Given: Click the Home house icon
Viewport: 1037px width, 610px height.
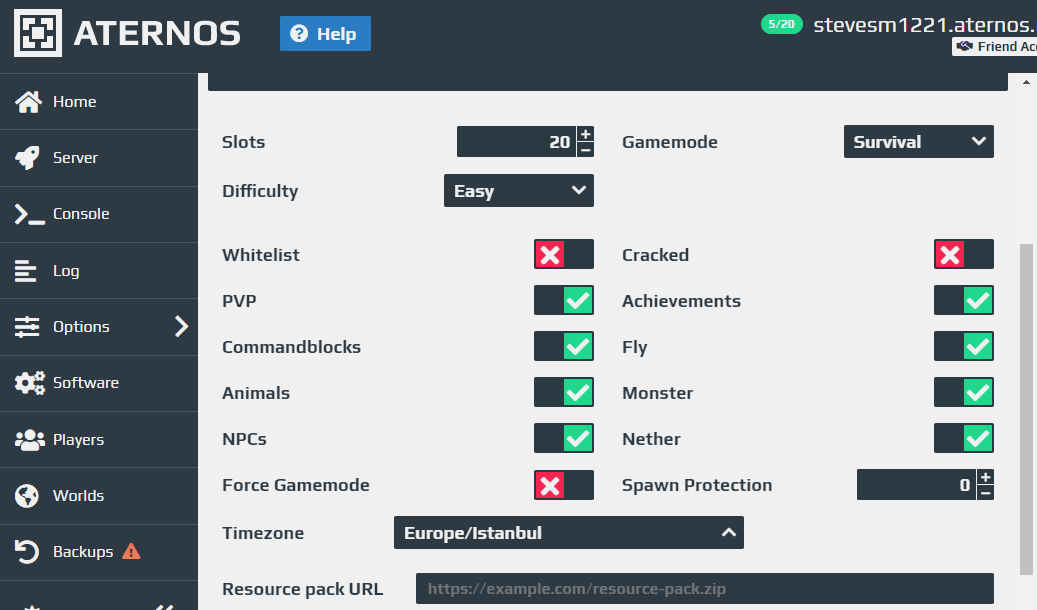Looking at the screenshot, I should 28,102.
